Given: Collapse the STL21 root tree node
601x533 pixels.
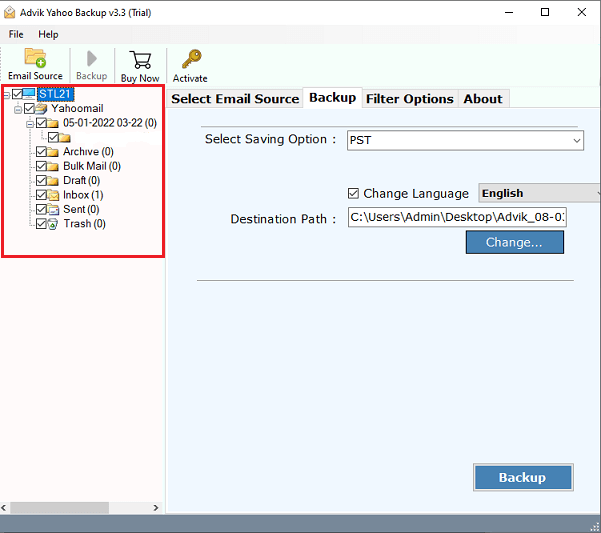Looking at the screenshot, I should [x=6, y=94].
